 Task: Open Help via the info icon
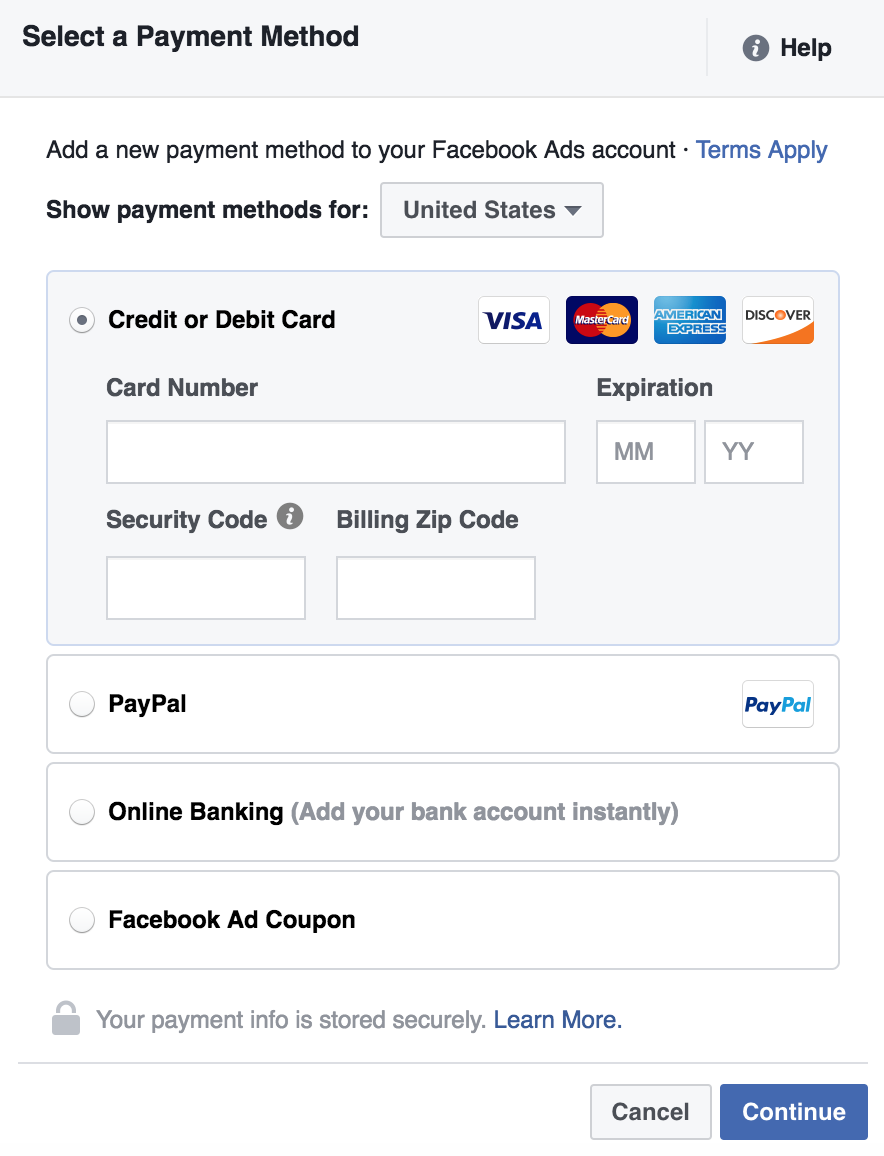coord(757,47)
